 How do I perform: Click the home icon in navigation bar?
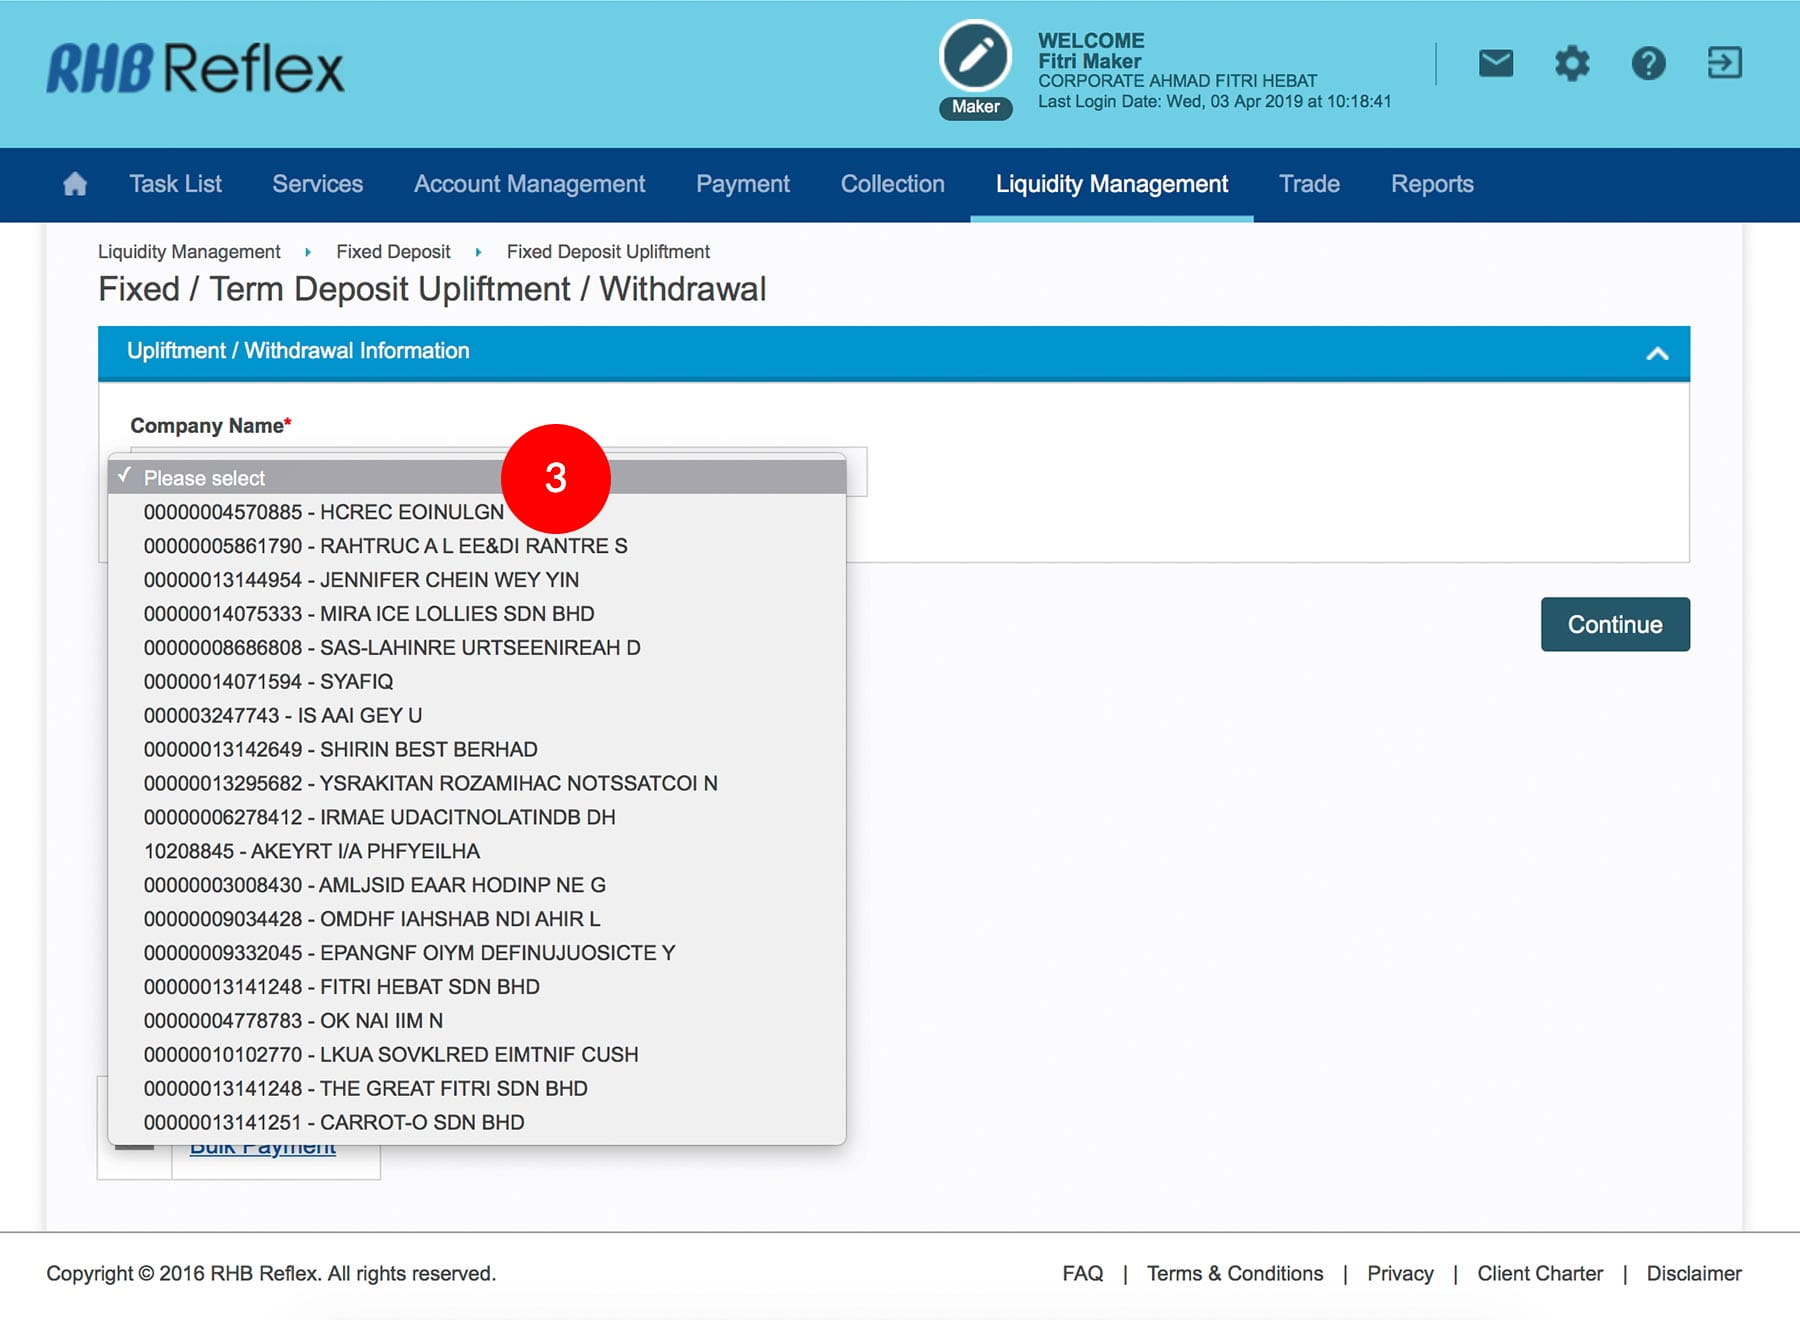click(x=75, y=184)
